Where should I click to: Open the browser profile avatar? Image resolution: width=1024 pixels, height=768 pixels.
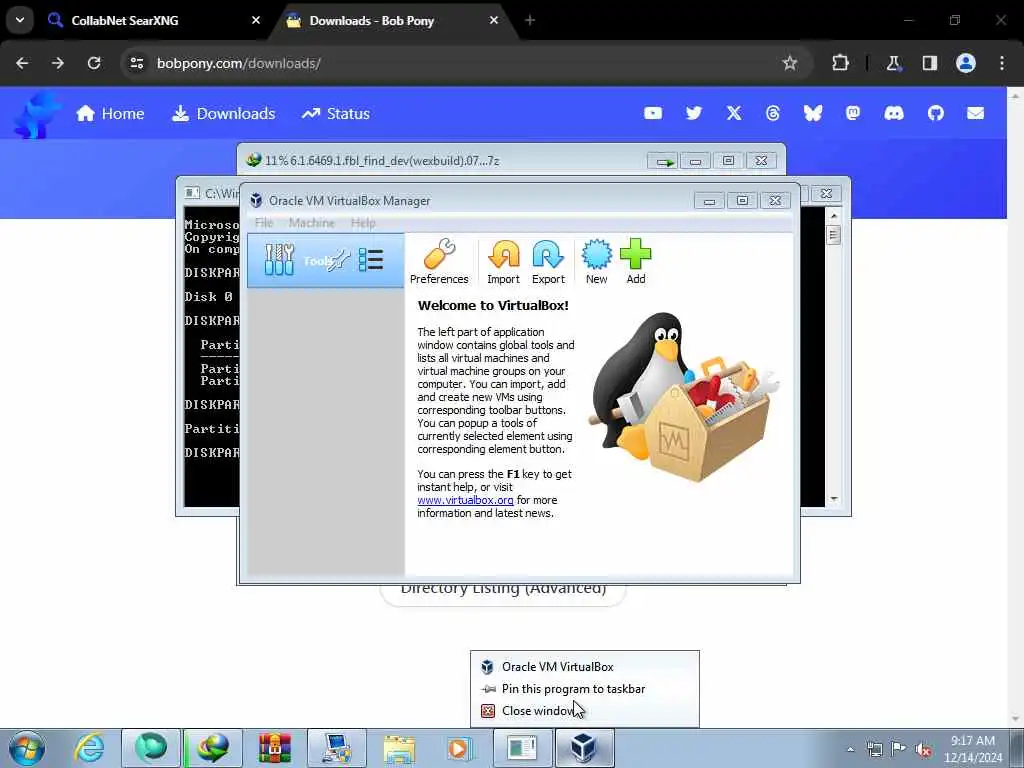tap(966, 63)
